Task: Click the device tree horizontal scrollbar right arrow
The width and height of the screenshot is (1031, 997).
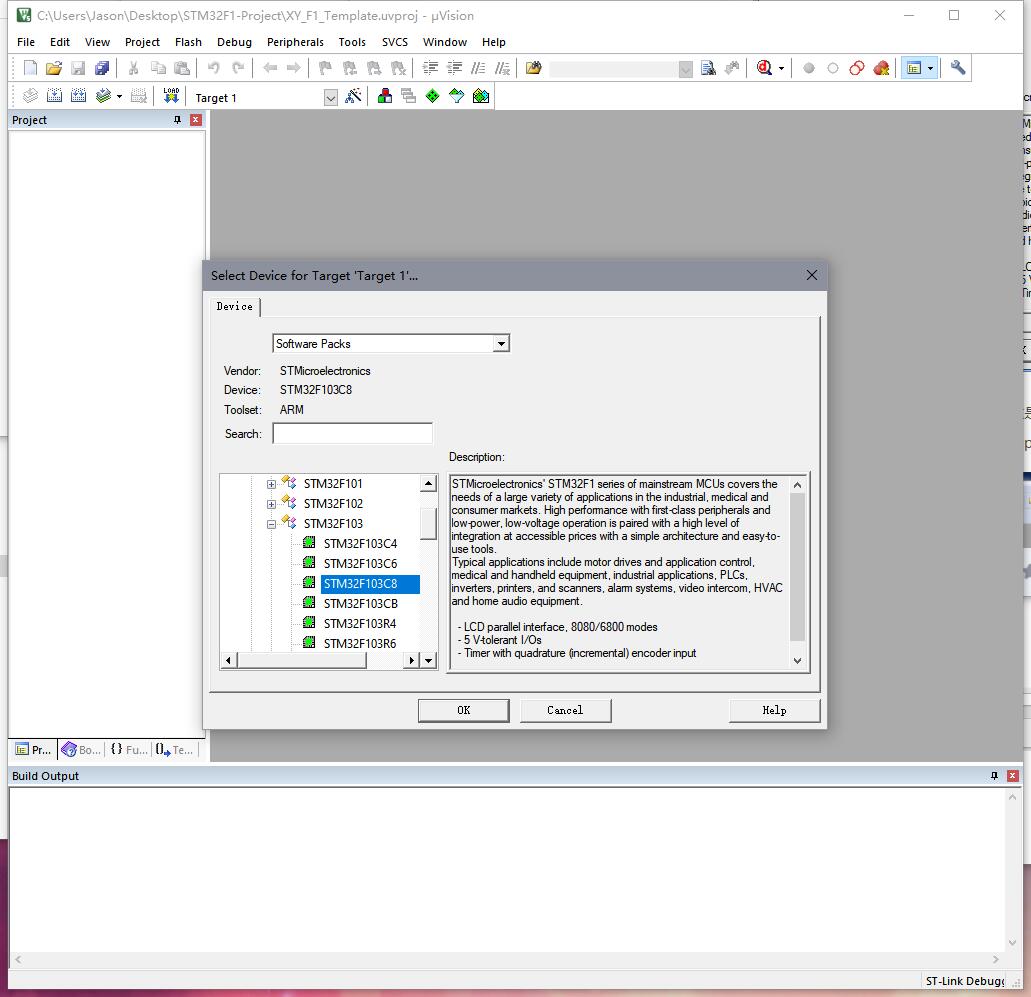Action: (x=412, y=660)
